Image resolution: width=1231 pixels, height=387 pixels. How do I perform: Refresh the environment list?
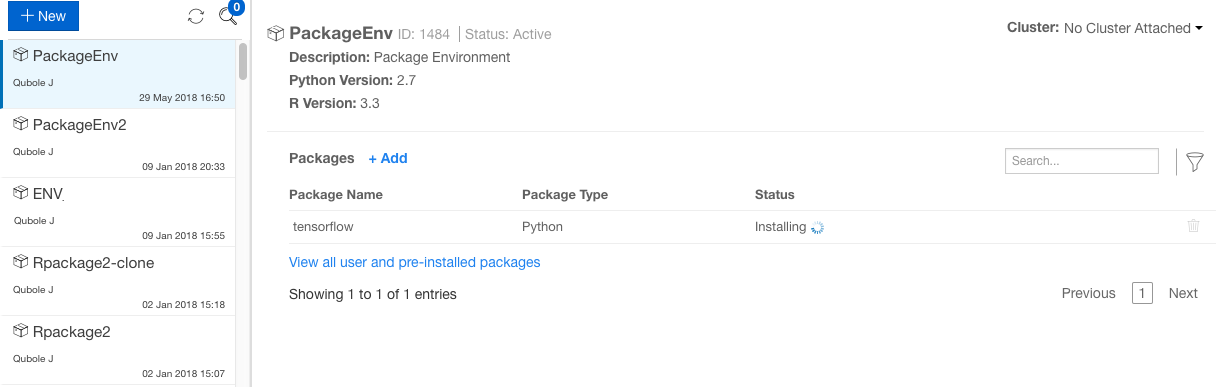196,16
